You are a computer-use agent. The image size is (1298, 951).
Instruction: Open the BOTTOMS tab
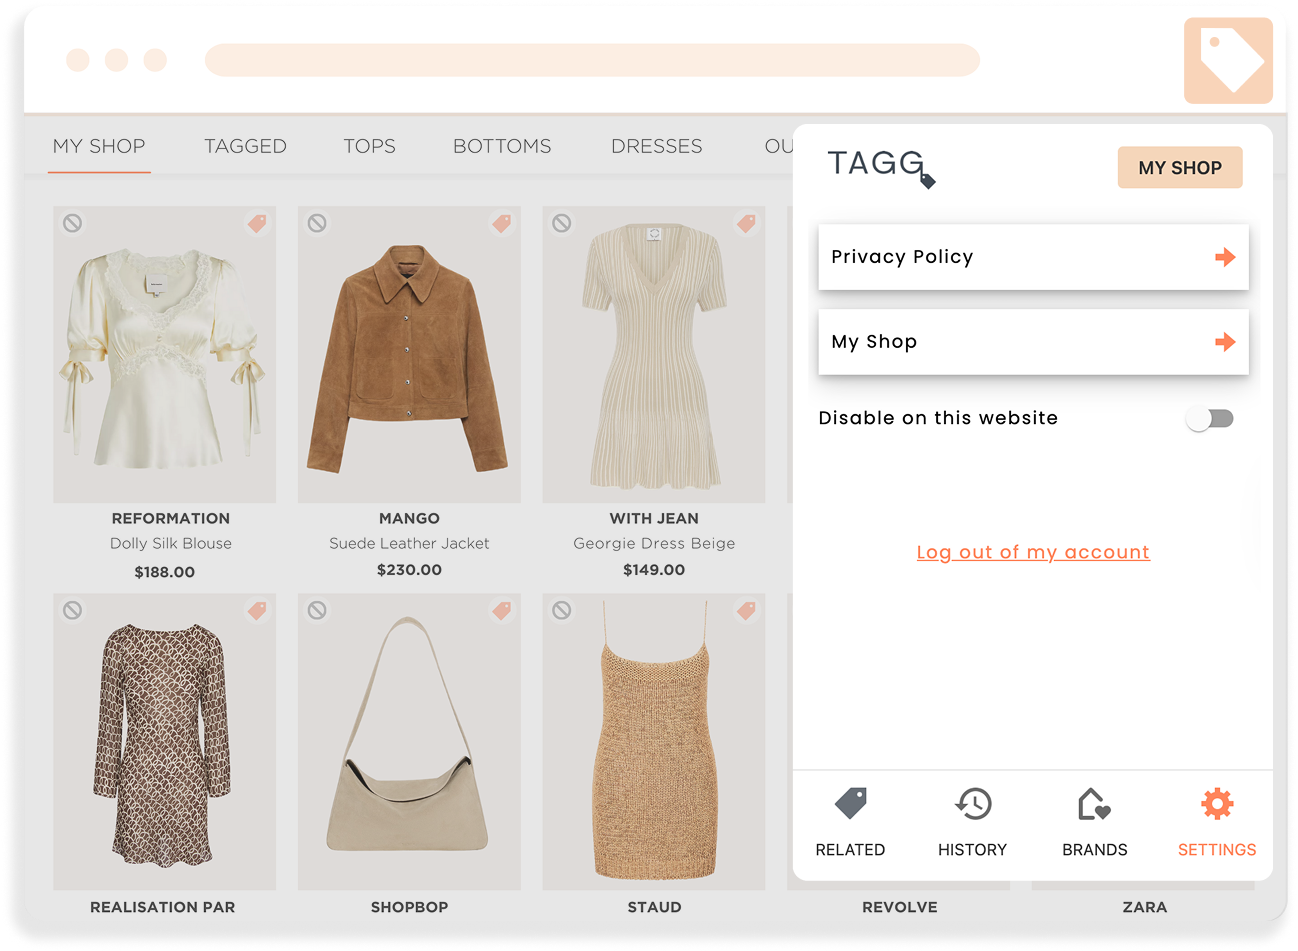click(502, 146)
